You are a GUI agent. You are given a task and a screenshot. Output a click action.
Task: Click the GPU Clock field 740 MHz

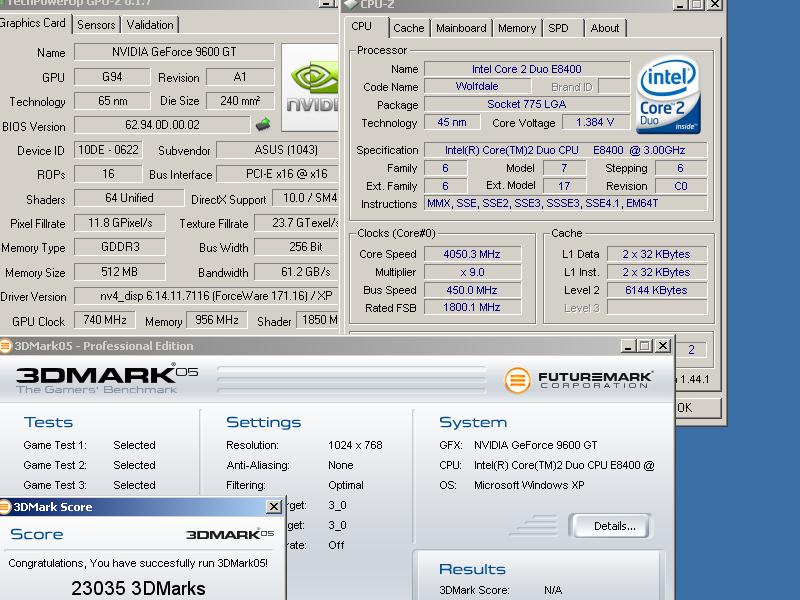[105, 320]
